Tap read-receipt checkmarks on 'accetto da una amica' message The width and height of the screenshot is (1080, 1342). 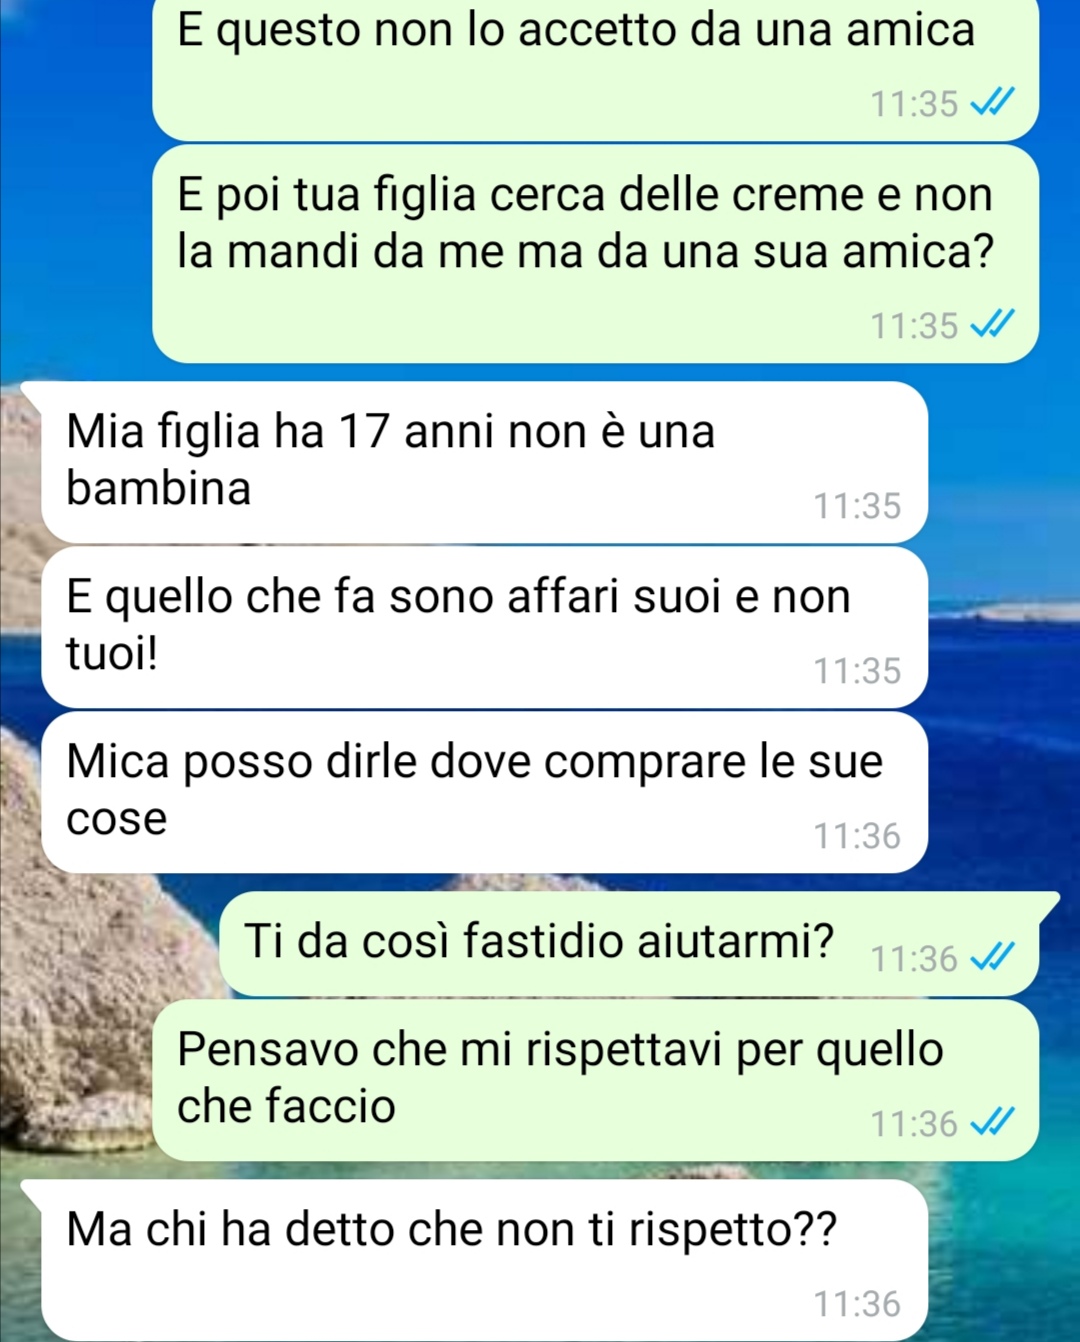pyautogui.click(x=992, y=103)
